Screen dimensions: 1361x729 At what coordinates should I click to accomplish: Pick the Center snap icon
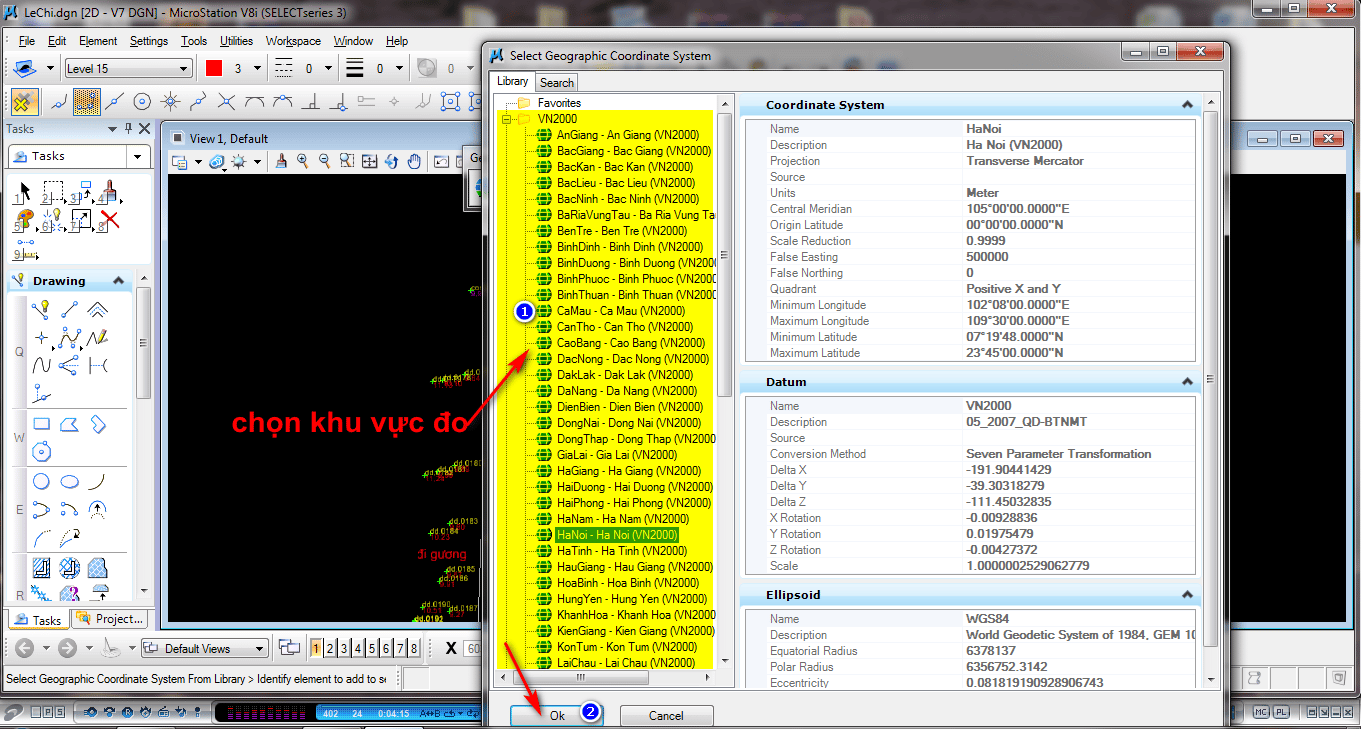click(x=142, y=101)
